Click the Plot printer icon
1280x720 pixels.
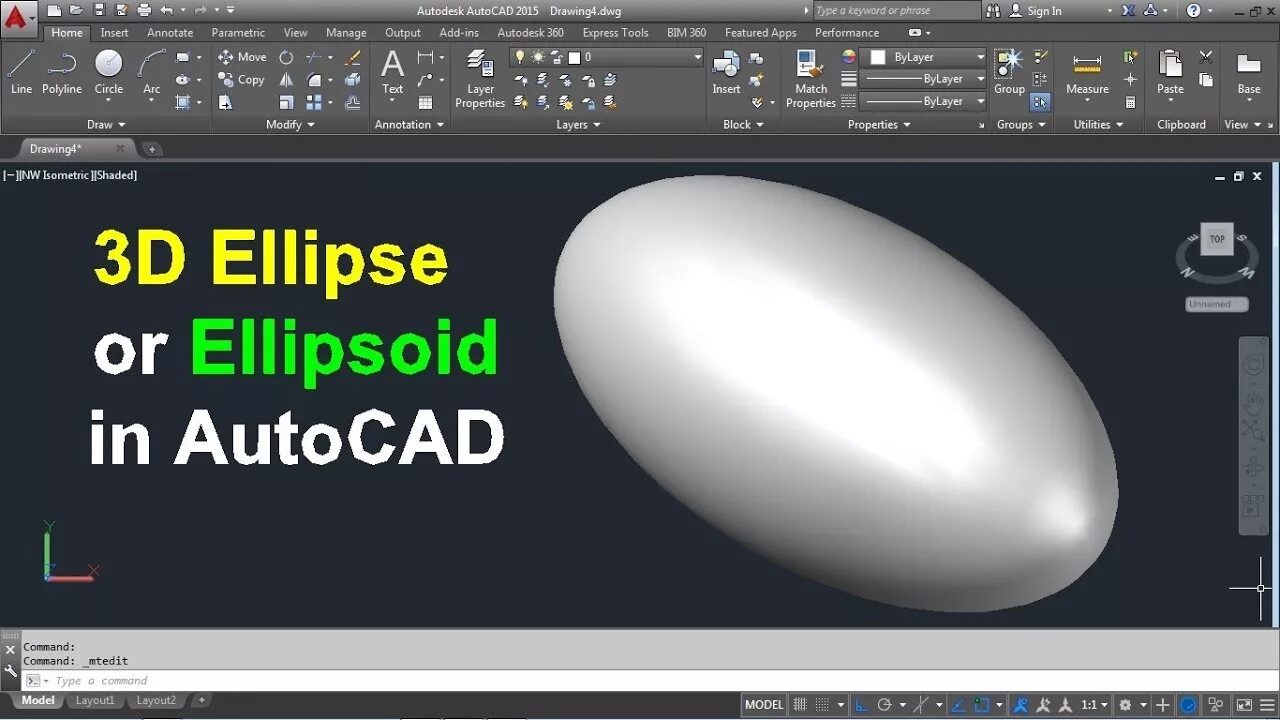tap(144, 10)
